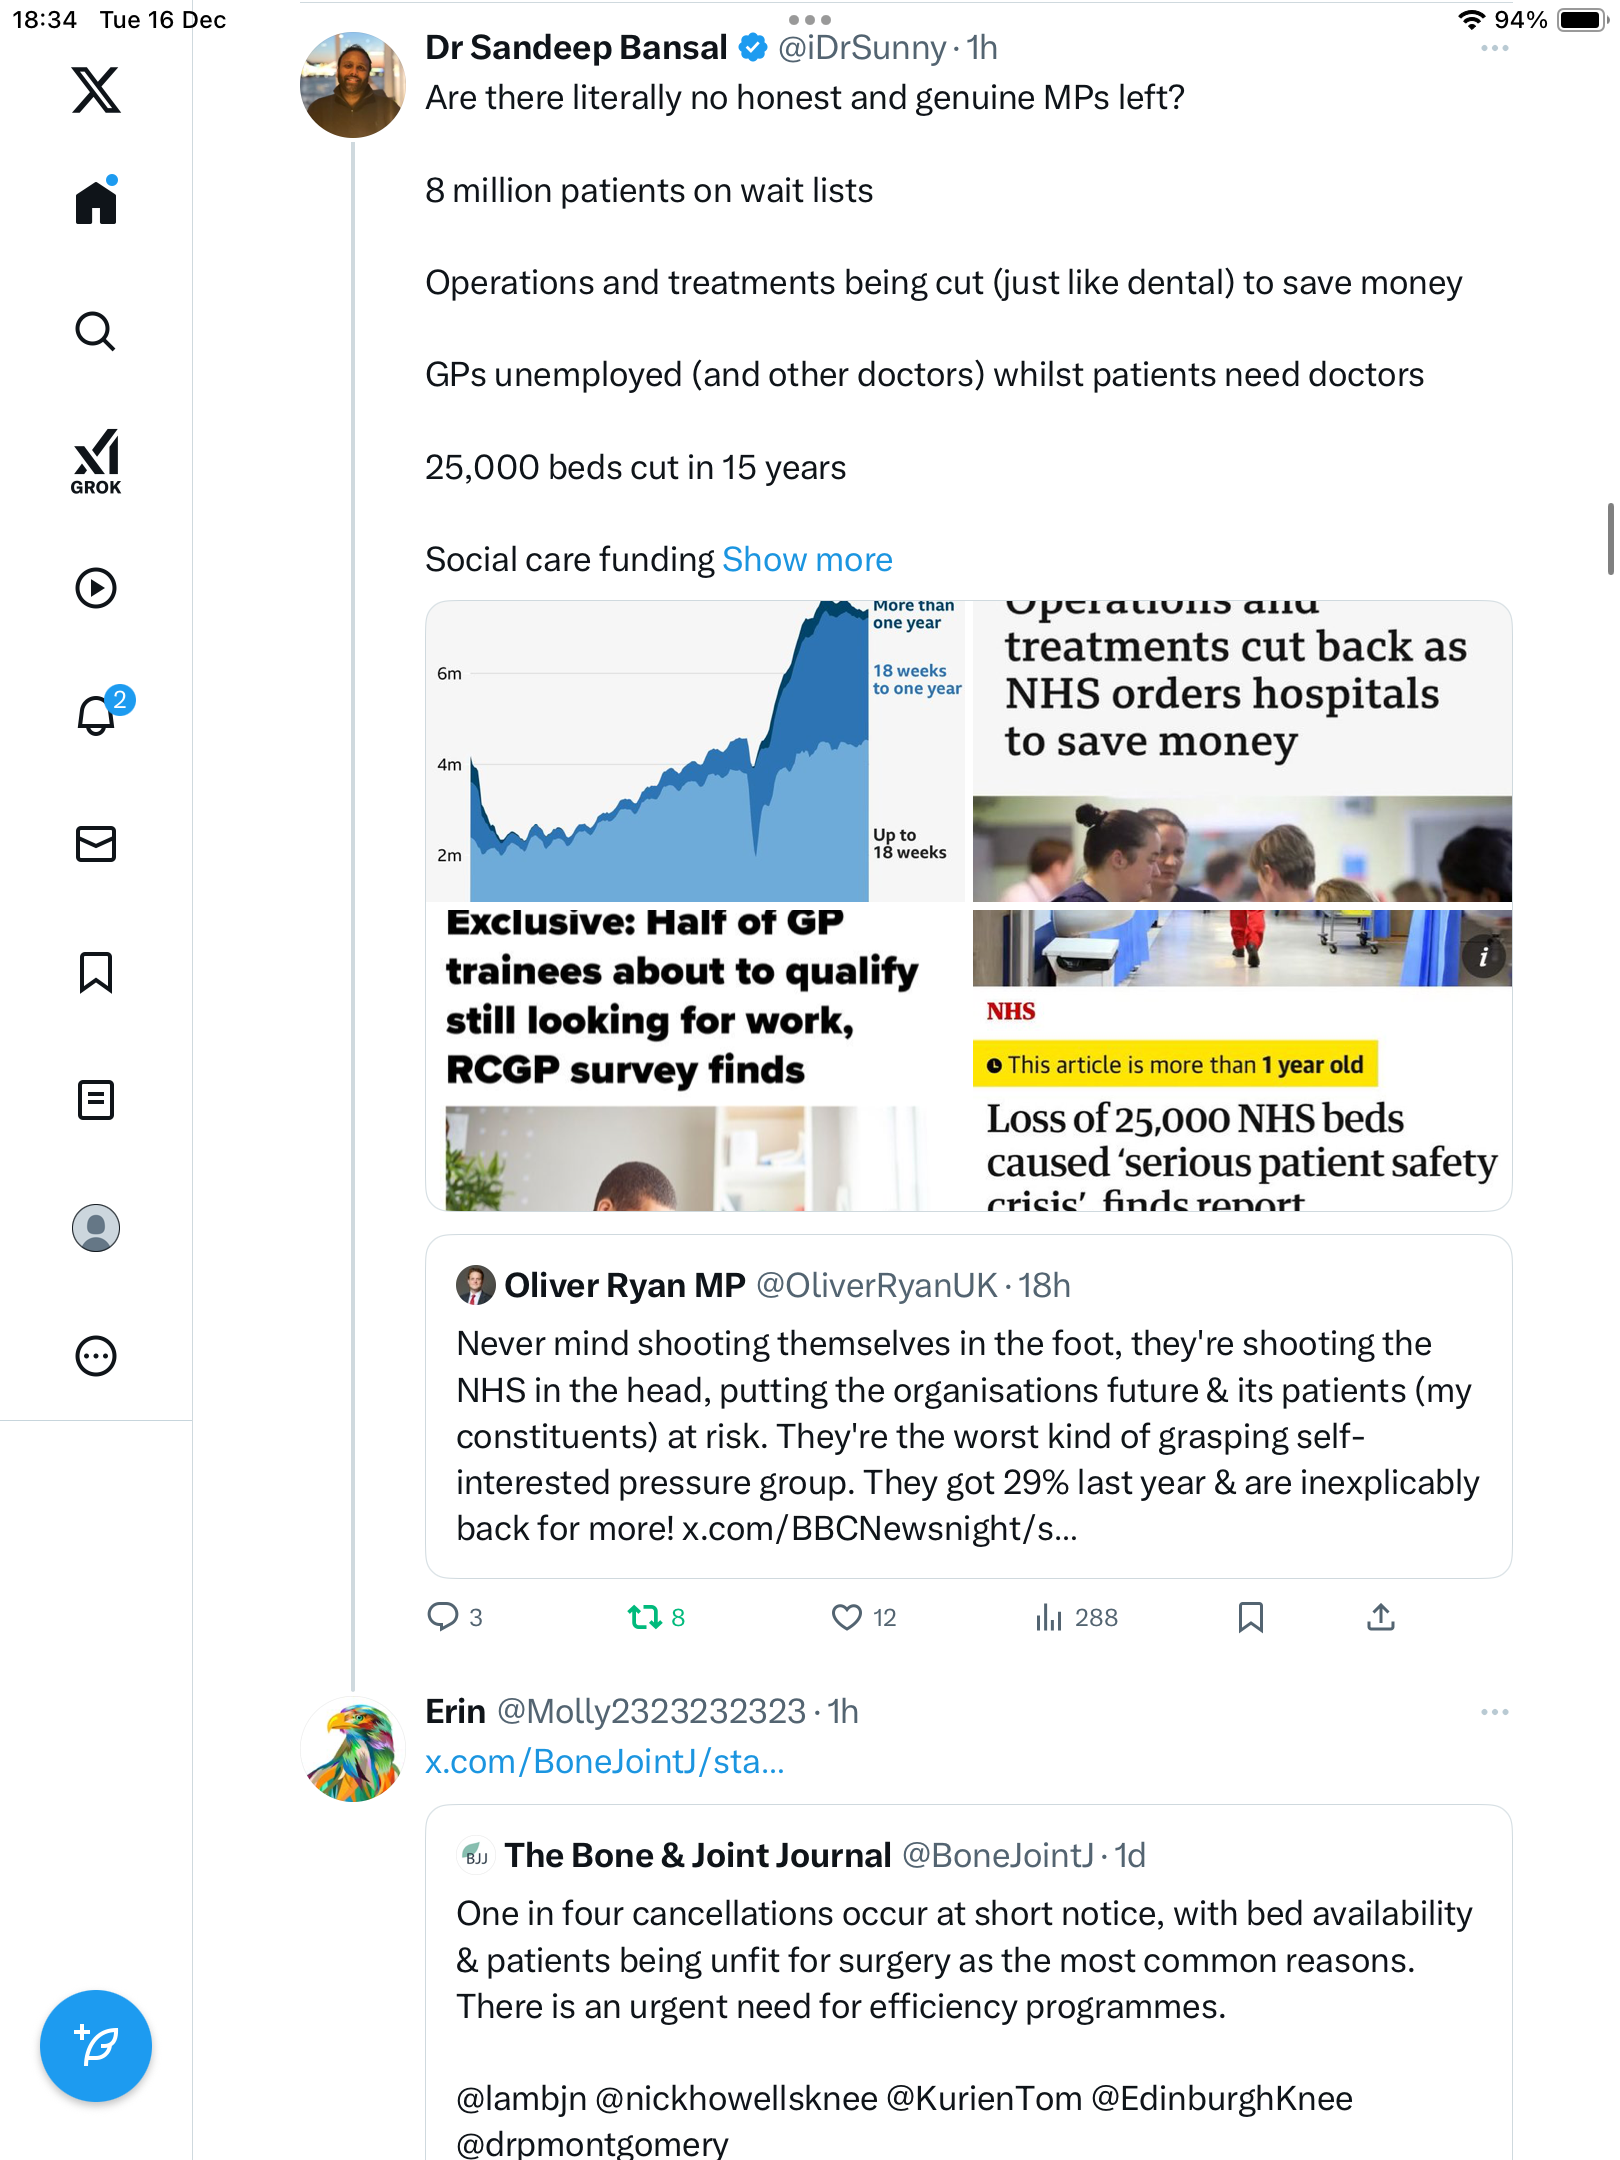Like Dr Sandeep Bansal's post
This screenshot has width=1620, height=2160.
pos(847,1617)
